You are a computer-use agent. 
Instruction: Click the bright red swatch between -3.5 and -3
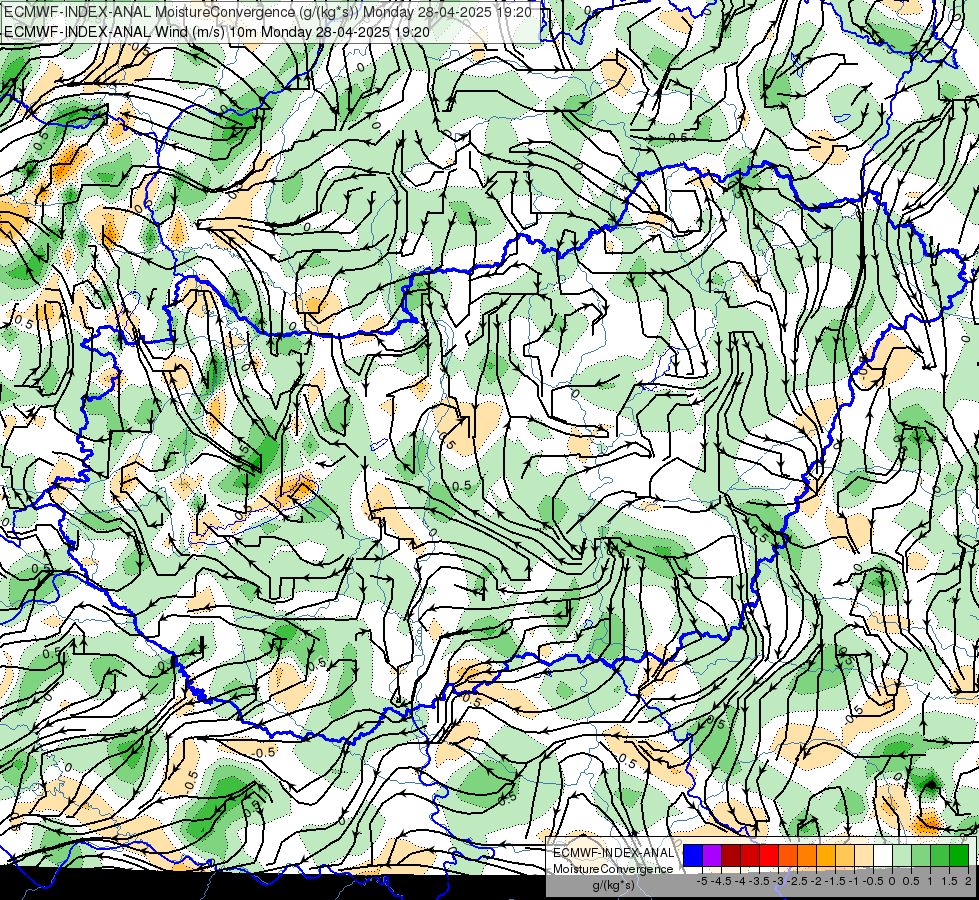pyautogui.click(x=769, y=856)
